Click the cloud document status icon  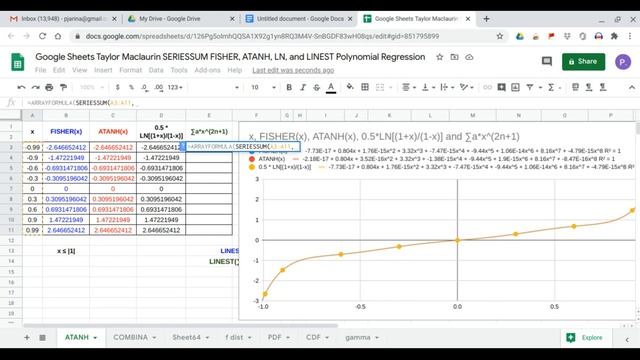pos(469,57)
